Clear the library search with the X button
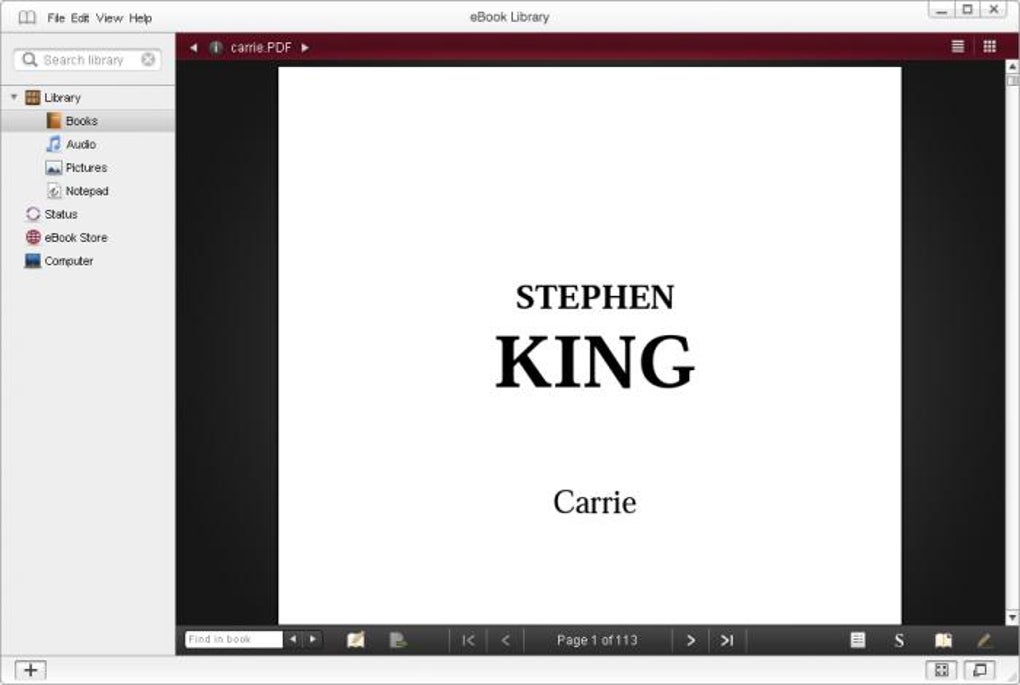The height and width of the screenshot is (685, 1020). tap(148, 60)
